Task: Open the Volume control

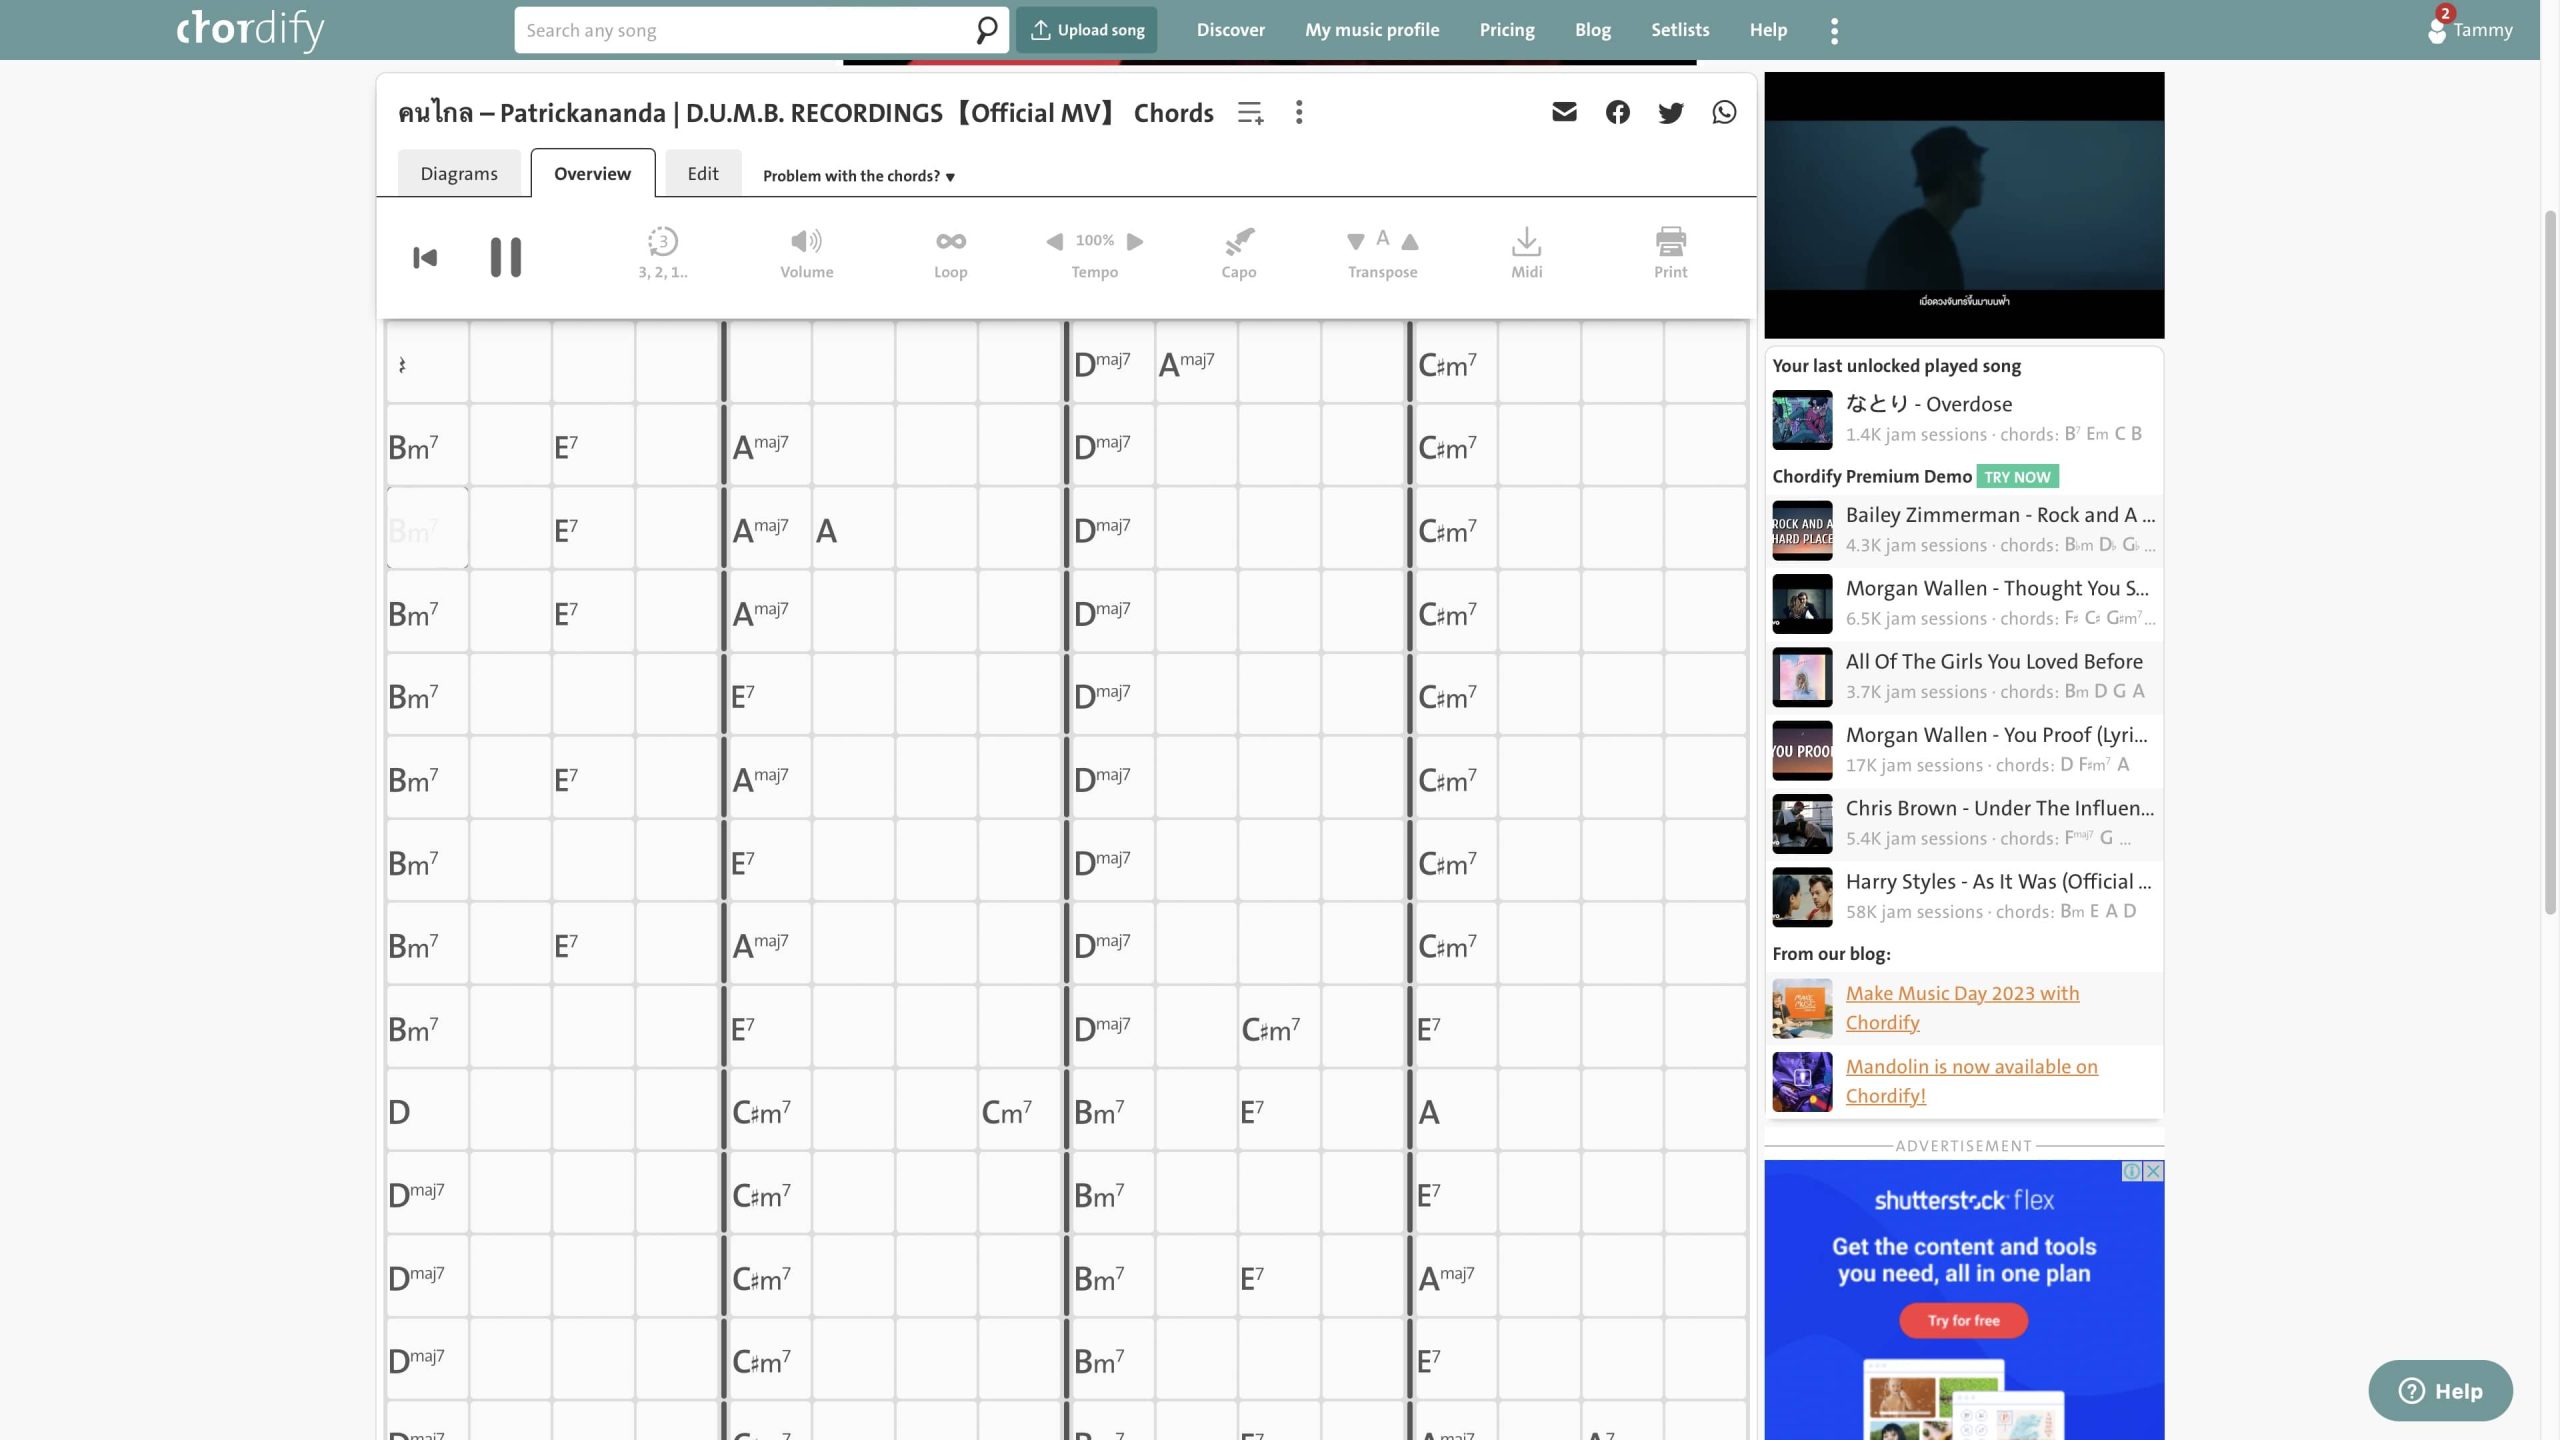Action: click(806, 253)
